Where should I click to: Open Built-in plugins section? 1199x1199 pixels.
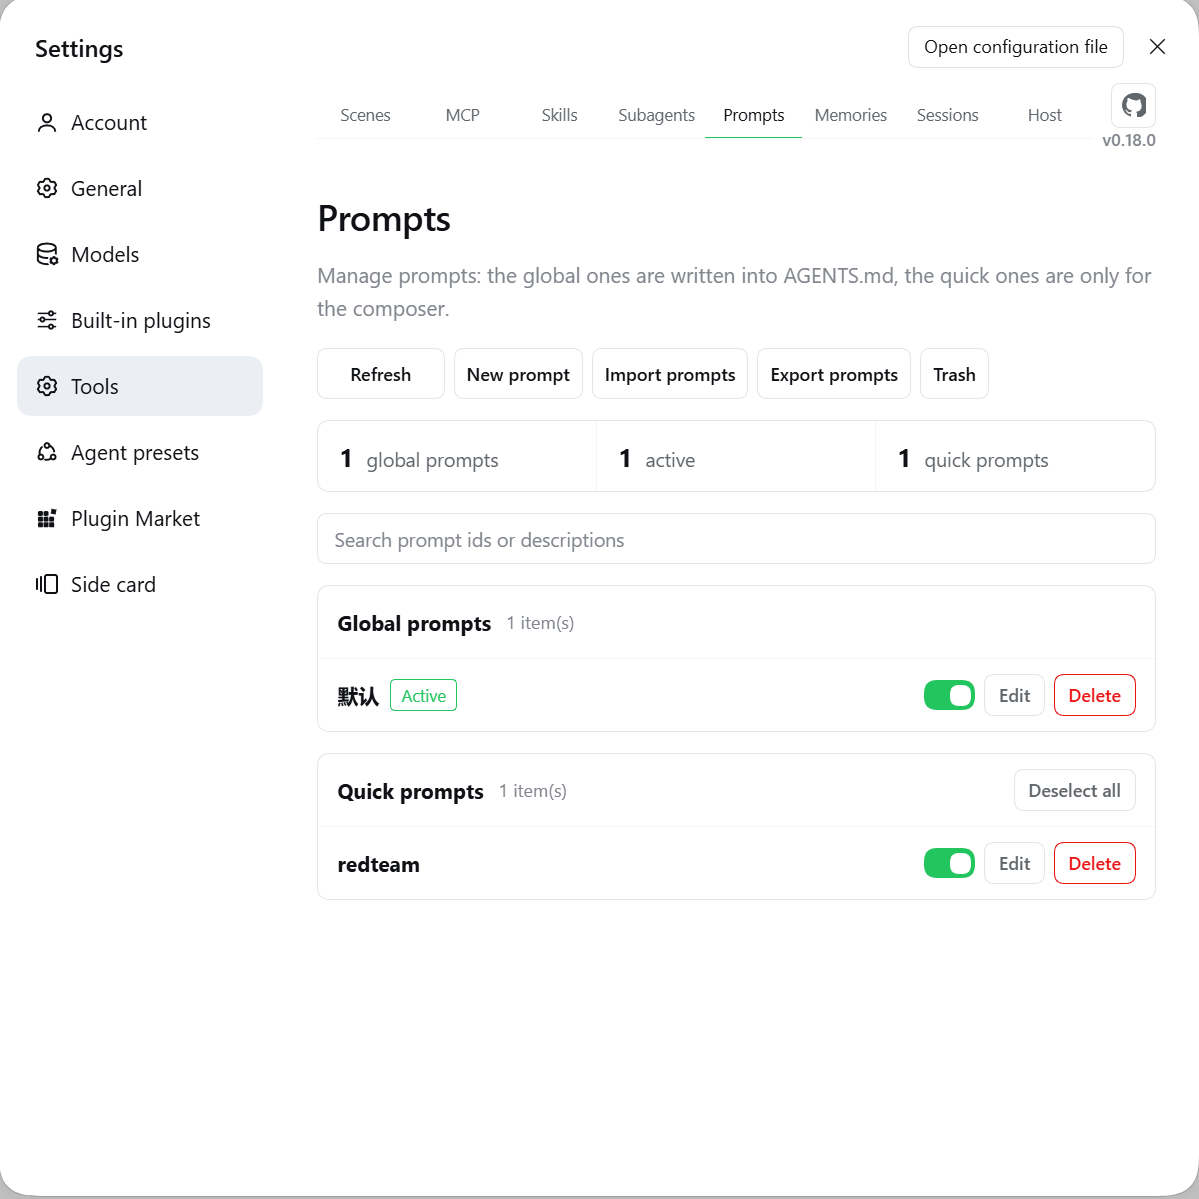140,320
